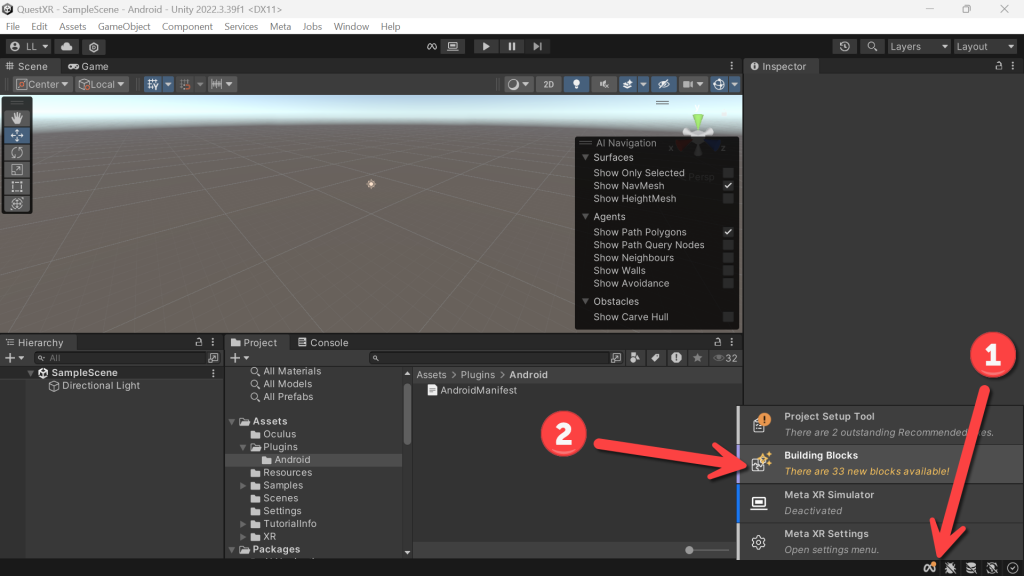This screenshot has height=576, width=1024.
Task: Select the Rotate tool
Action: (17, 152)
